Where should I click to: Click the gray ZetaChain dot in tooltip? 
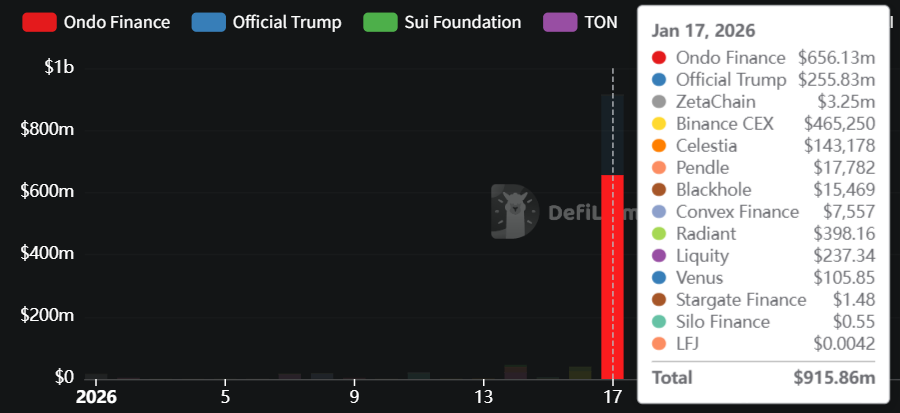658,102
